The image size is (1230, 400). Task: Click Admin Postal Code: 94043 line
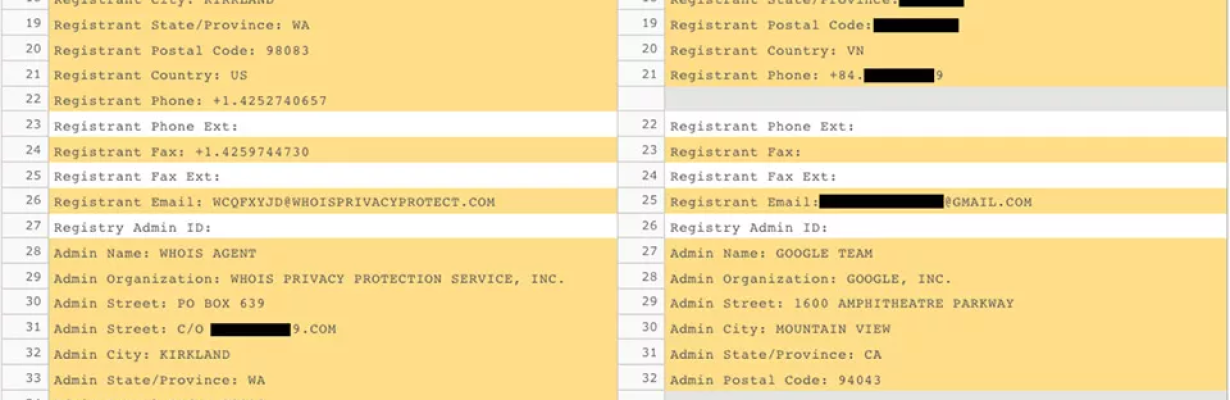tap(946, 379)
